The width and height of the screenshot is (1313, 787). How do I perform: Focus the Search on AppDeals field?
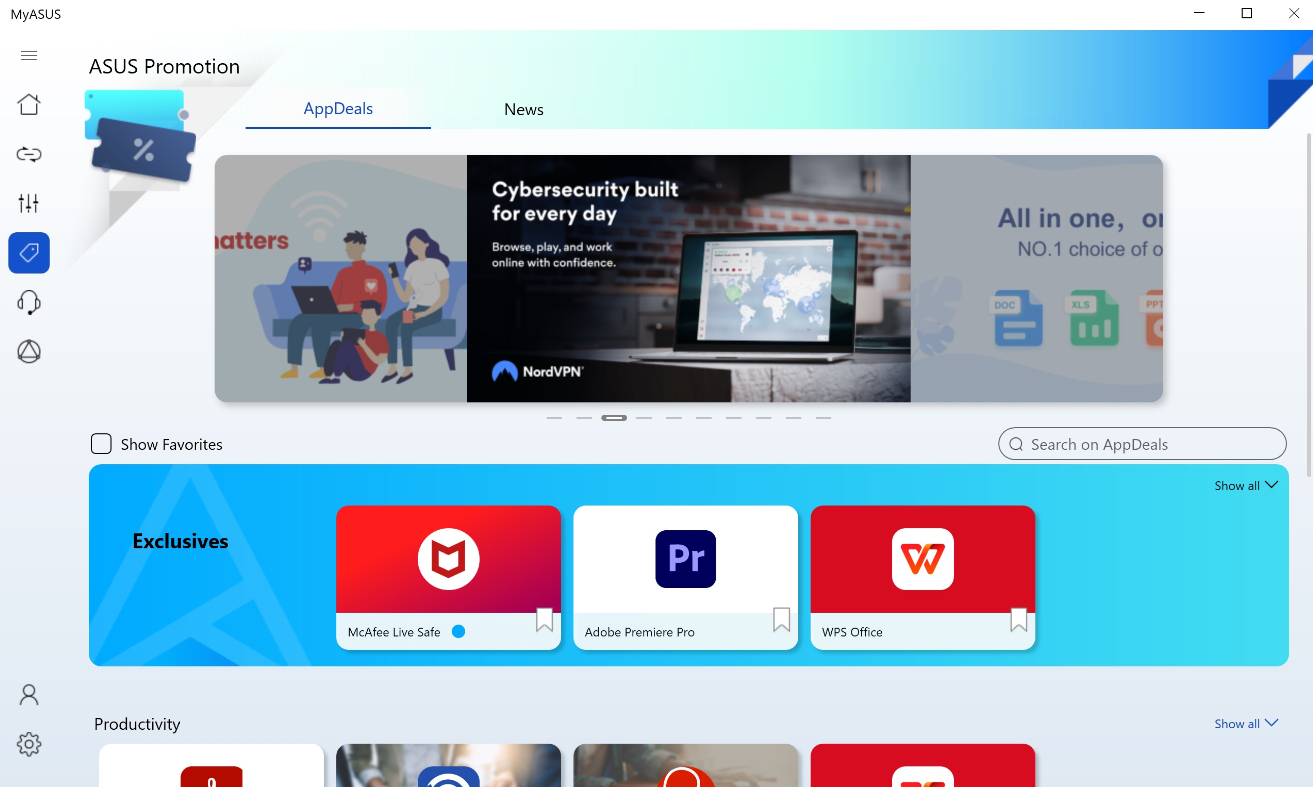pos(1142,444)
